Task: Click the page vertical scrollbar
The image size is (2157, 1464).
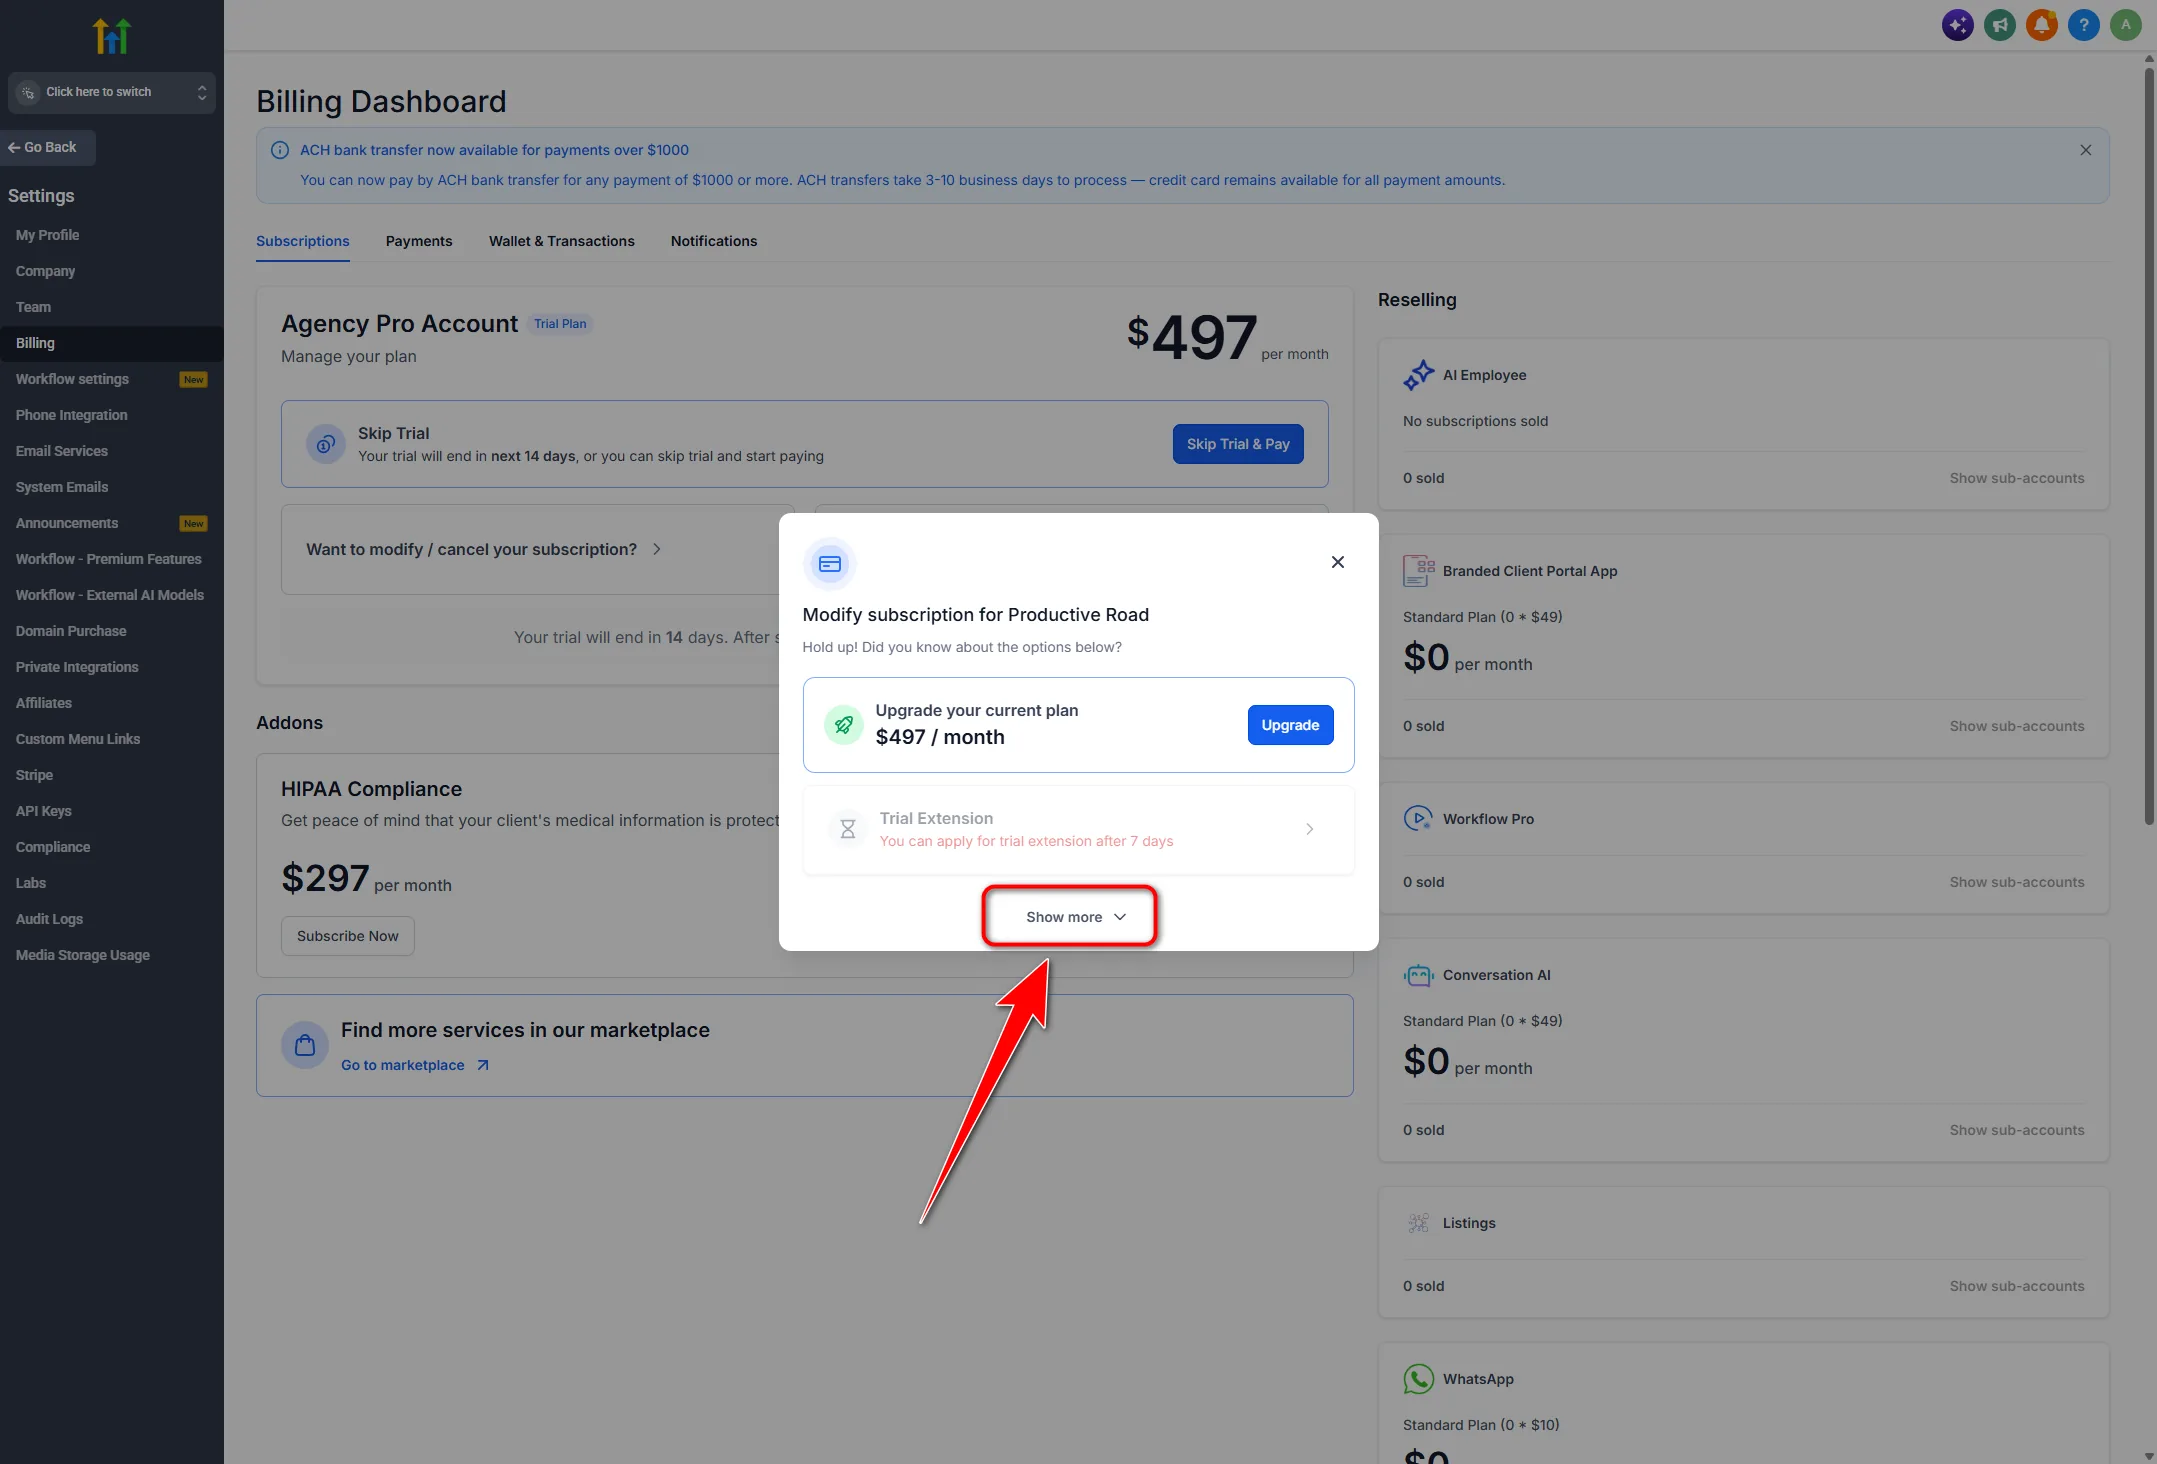Action: (2149, 445)
